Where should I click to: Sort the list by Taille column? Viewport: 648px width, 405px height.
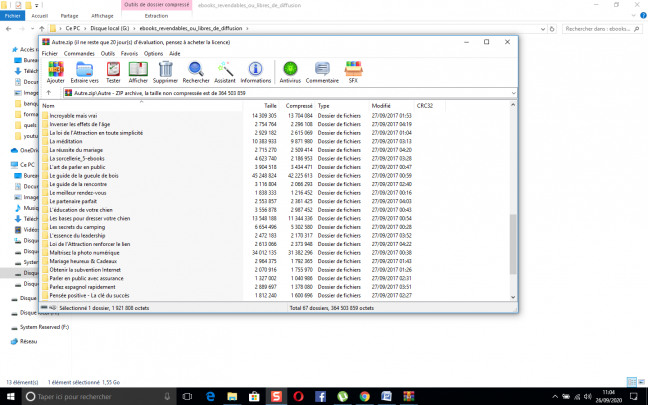tap(270, 105)
